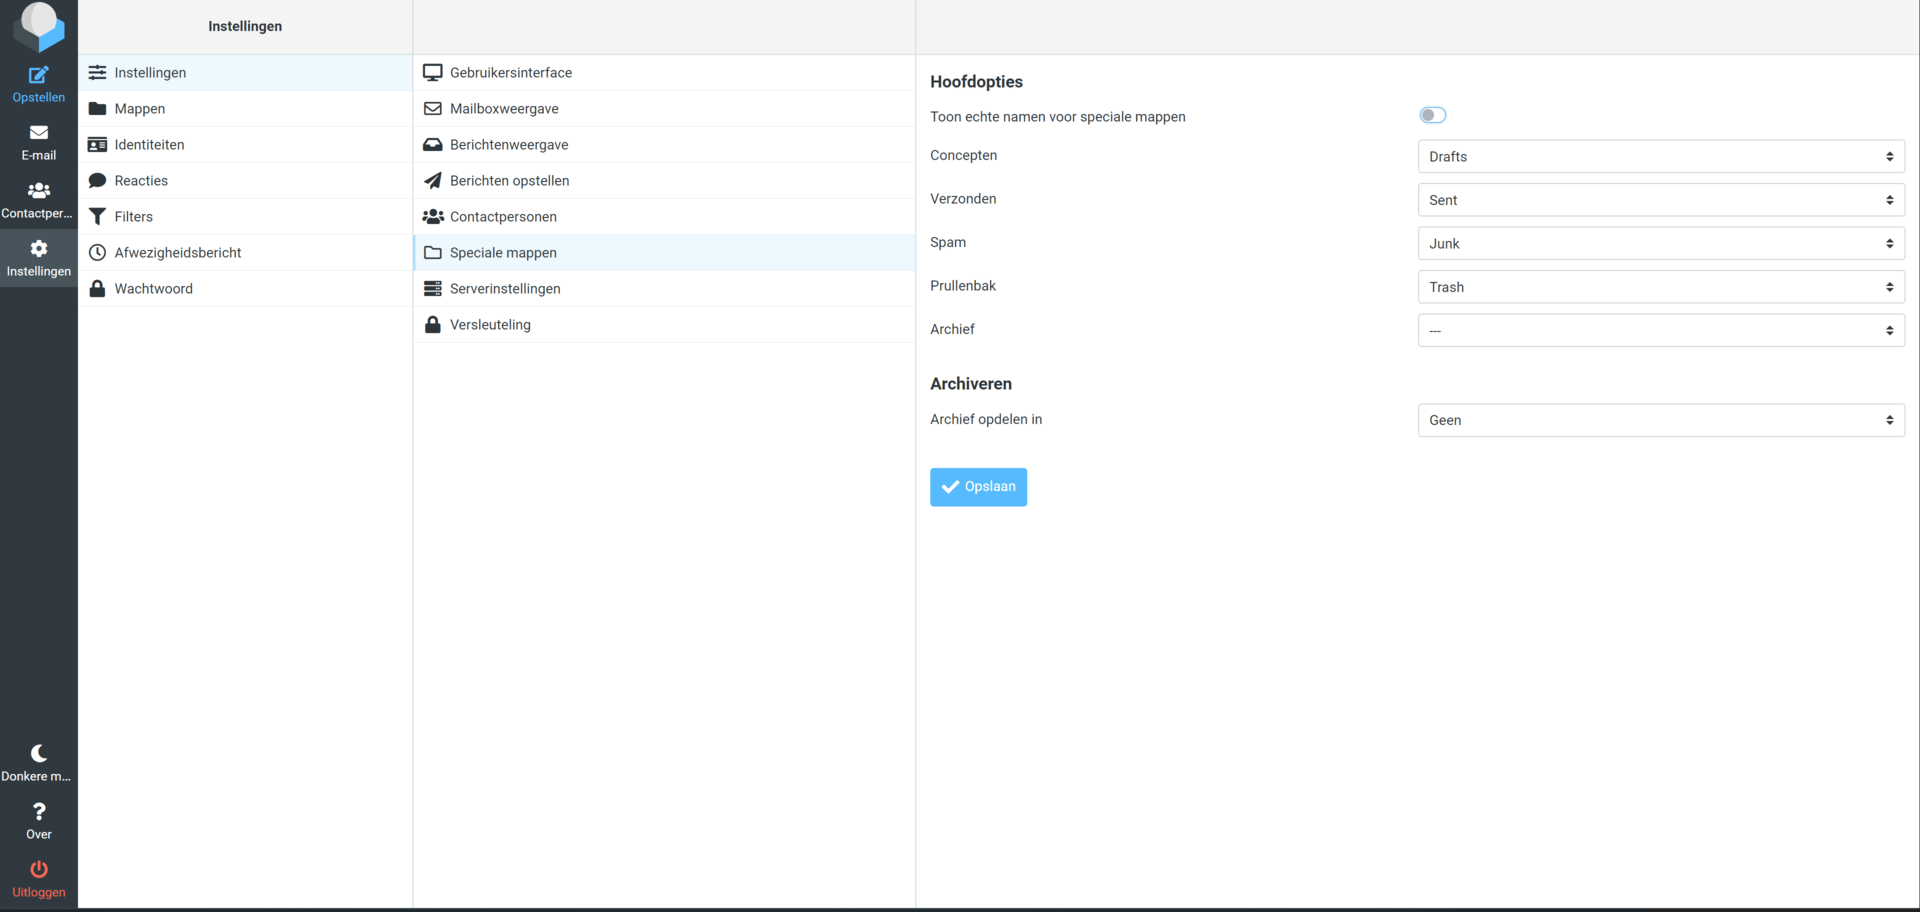Select the Speciale mappen preferences section
1920x912 pixels.
pyautogui.click(x=664, y=253)
